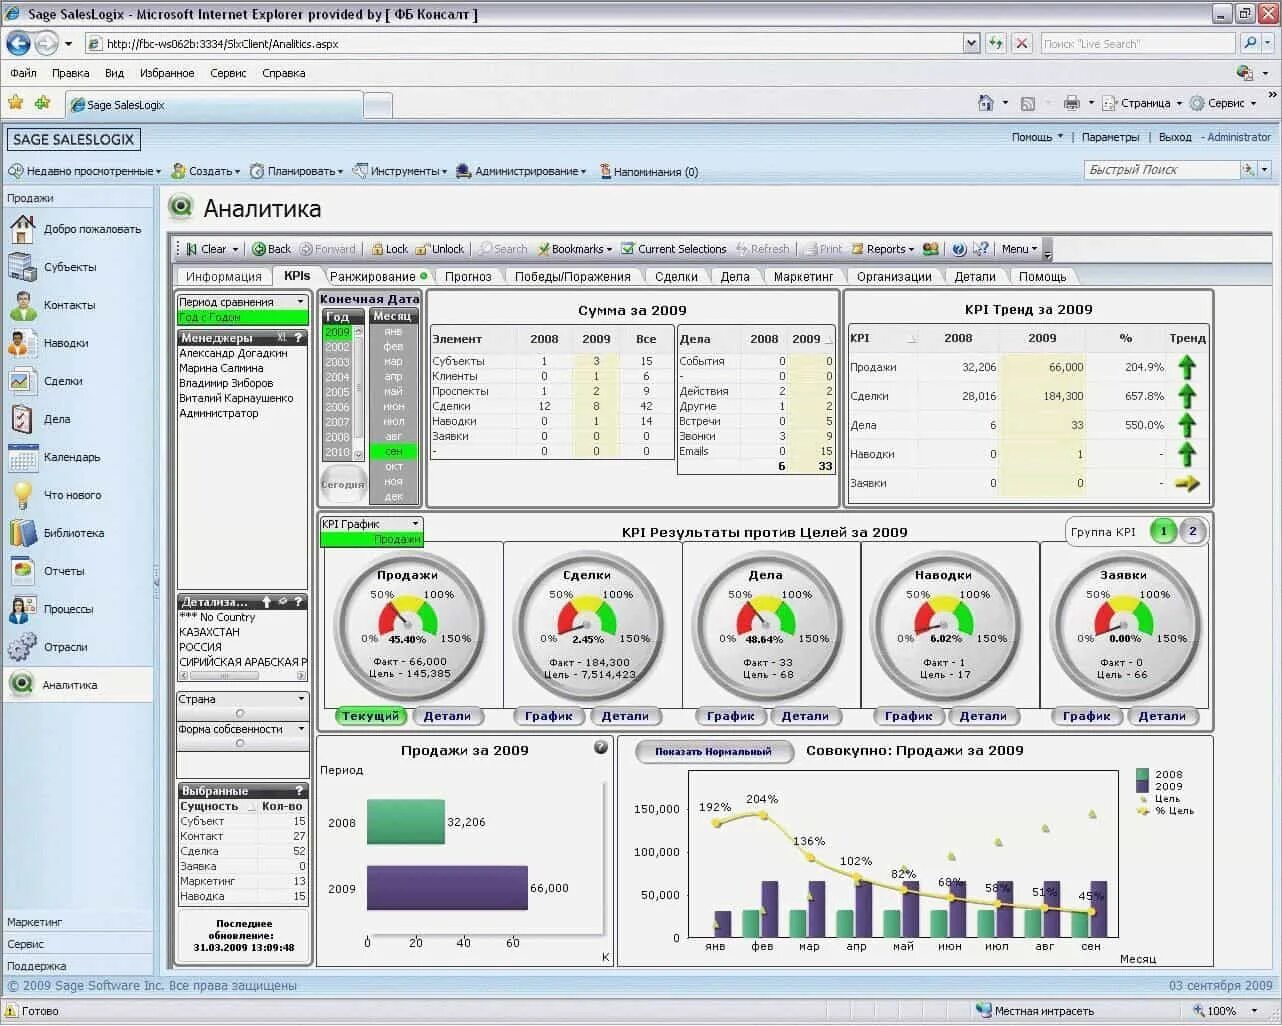Screen dimensions: 1282x1026
Task: Select year 2009 in Год list
Action: click(338, 332)
